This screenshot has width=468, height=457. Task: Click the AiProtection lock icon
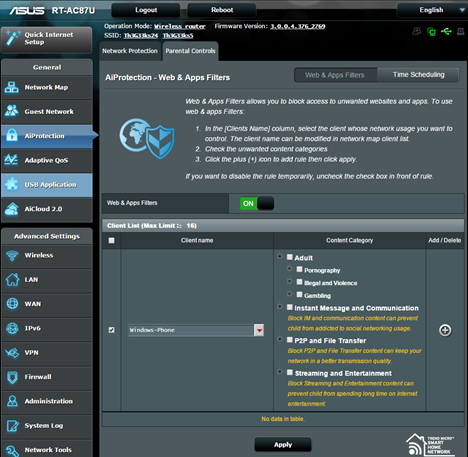(12, 135)
